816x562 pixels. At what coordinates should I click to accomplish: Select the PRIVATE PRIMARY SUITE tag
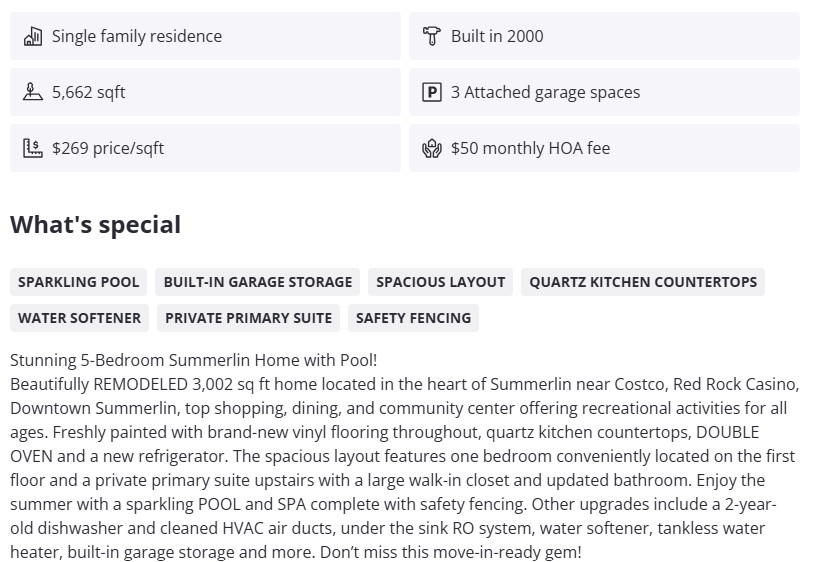click(x=248, y=318)
